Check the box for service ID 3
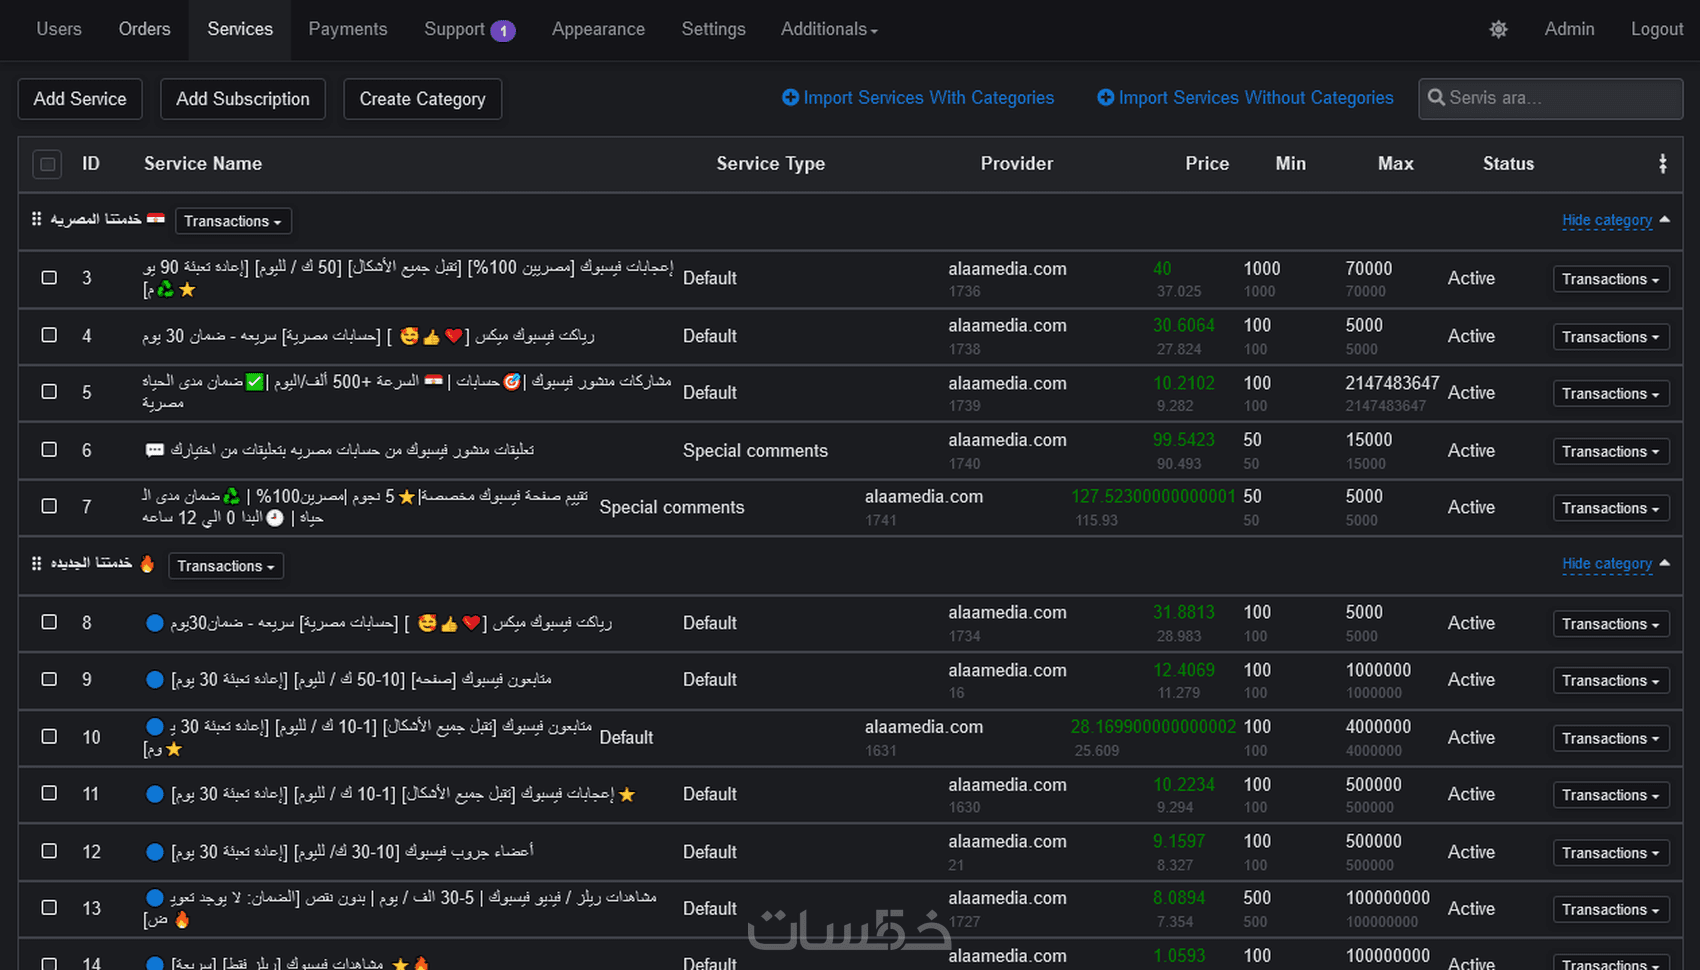 [x=49, y=277]
